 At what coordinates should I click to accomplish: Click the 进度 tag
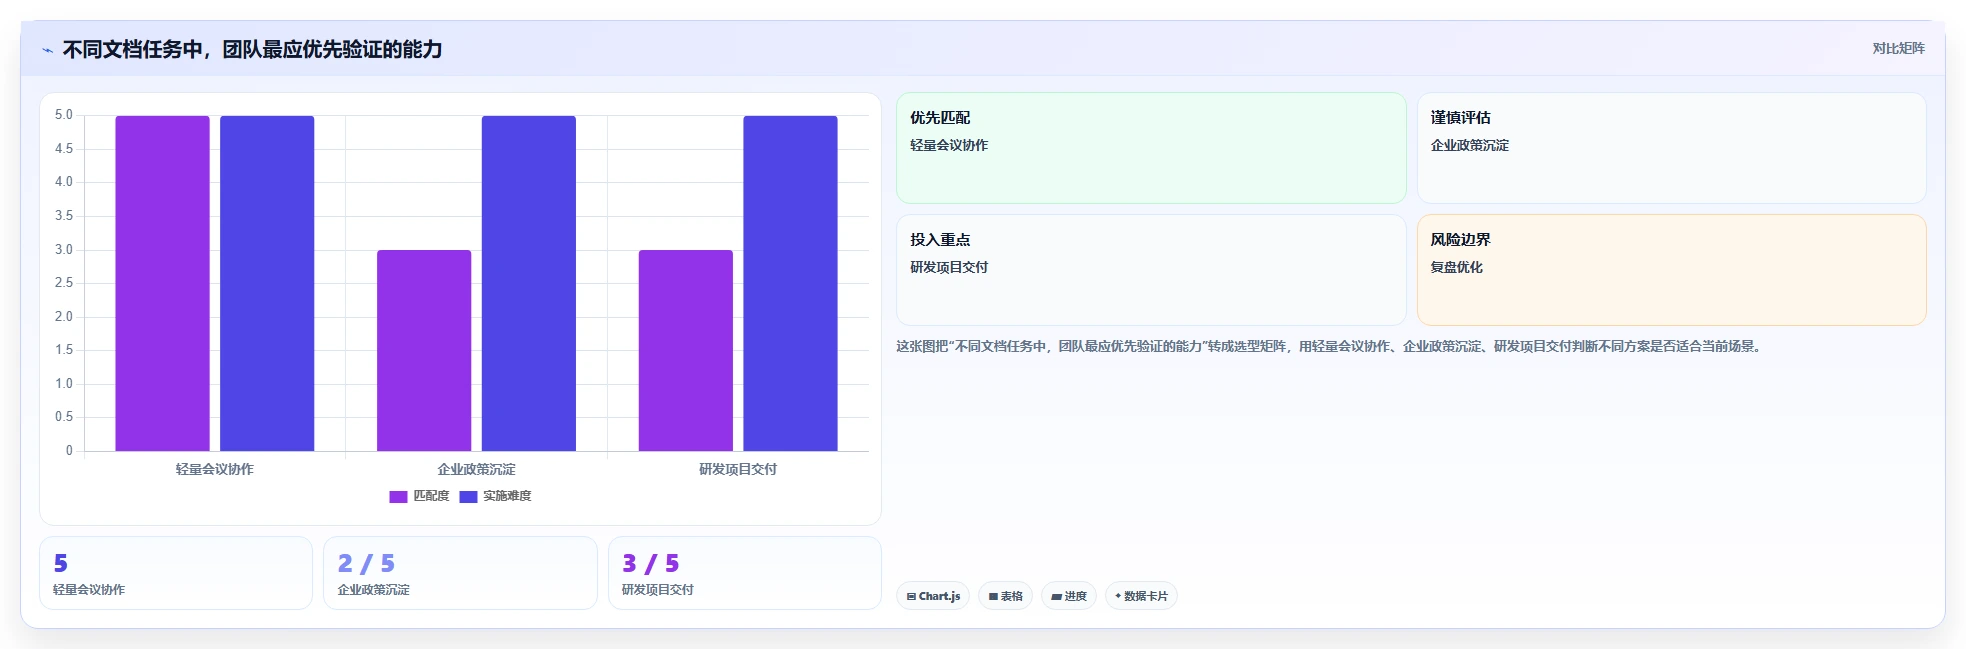tap(1069, 596)
